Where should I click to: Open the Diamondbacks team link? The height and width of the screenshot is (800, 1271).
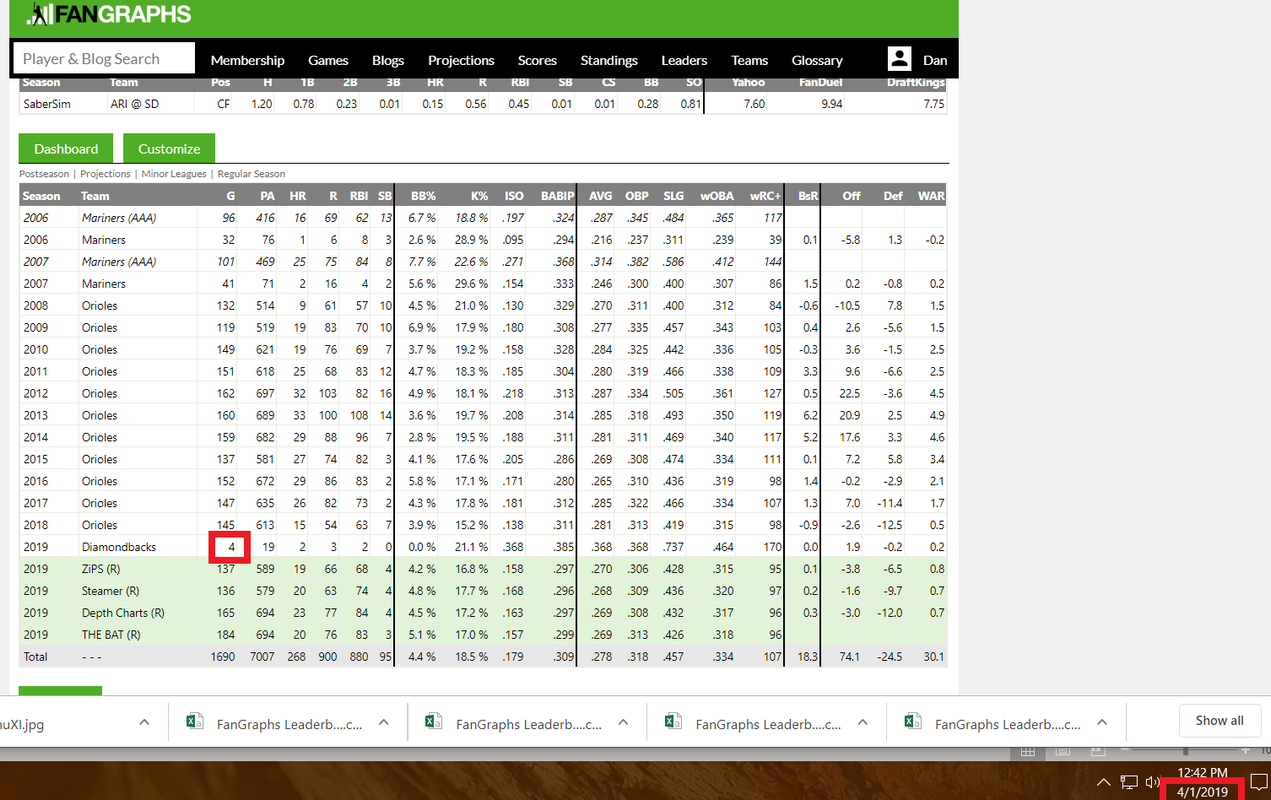(x=119, y=548)
